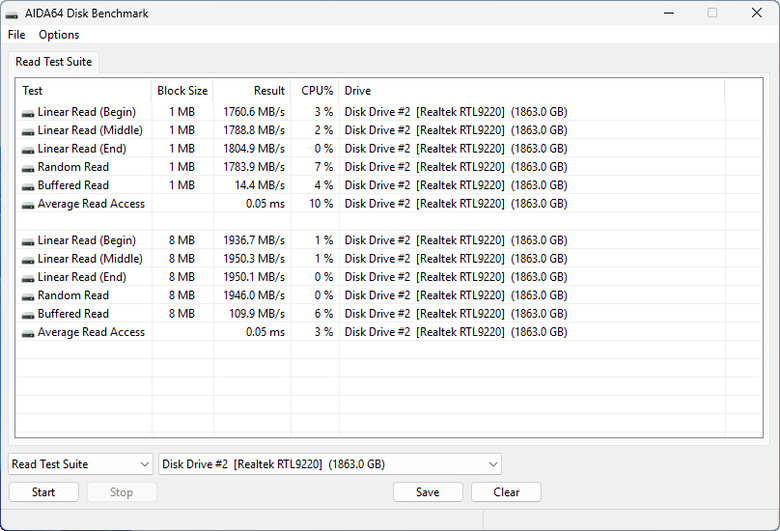The height and width of the screenshot is (531, 780).
Task: Click the disabled Stop button
Action: coord(121,492)
